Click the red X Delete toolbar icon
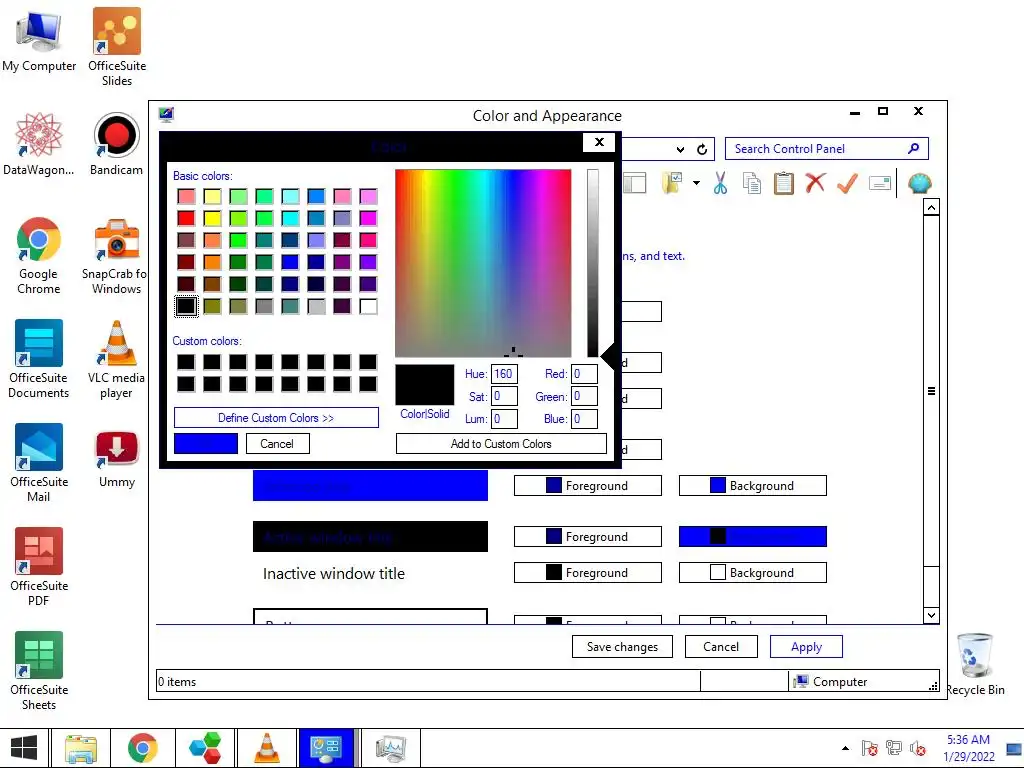This screenshot has width=1024, height=768. click(x=815, y=184)
